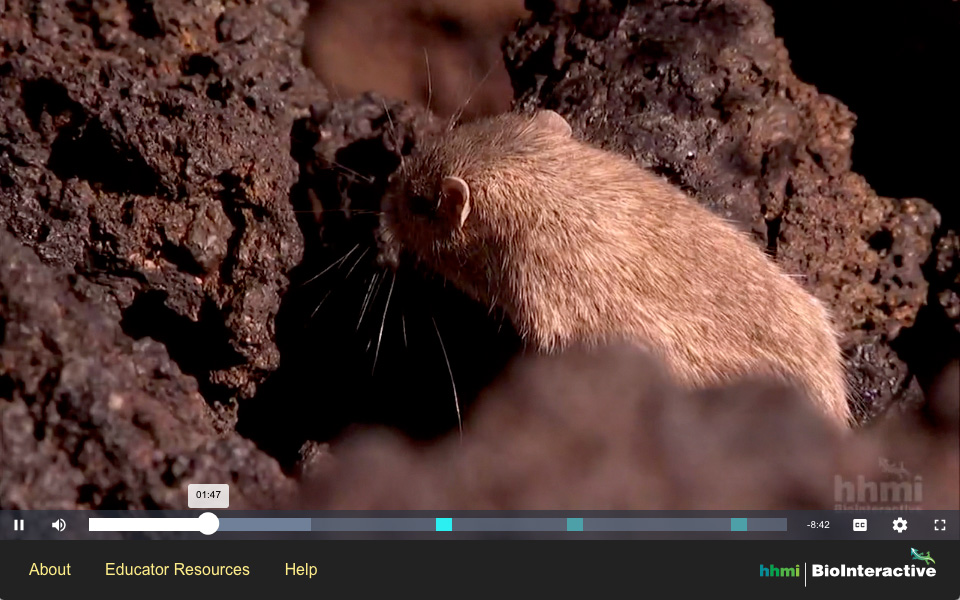This screenshot has height=600, width=960.
Task: Jump to the bright cyan timeline marker
Action: [x=444, y=524]
